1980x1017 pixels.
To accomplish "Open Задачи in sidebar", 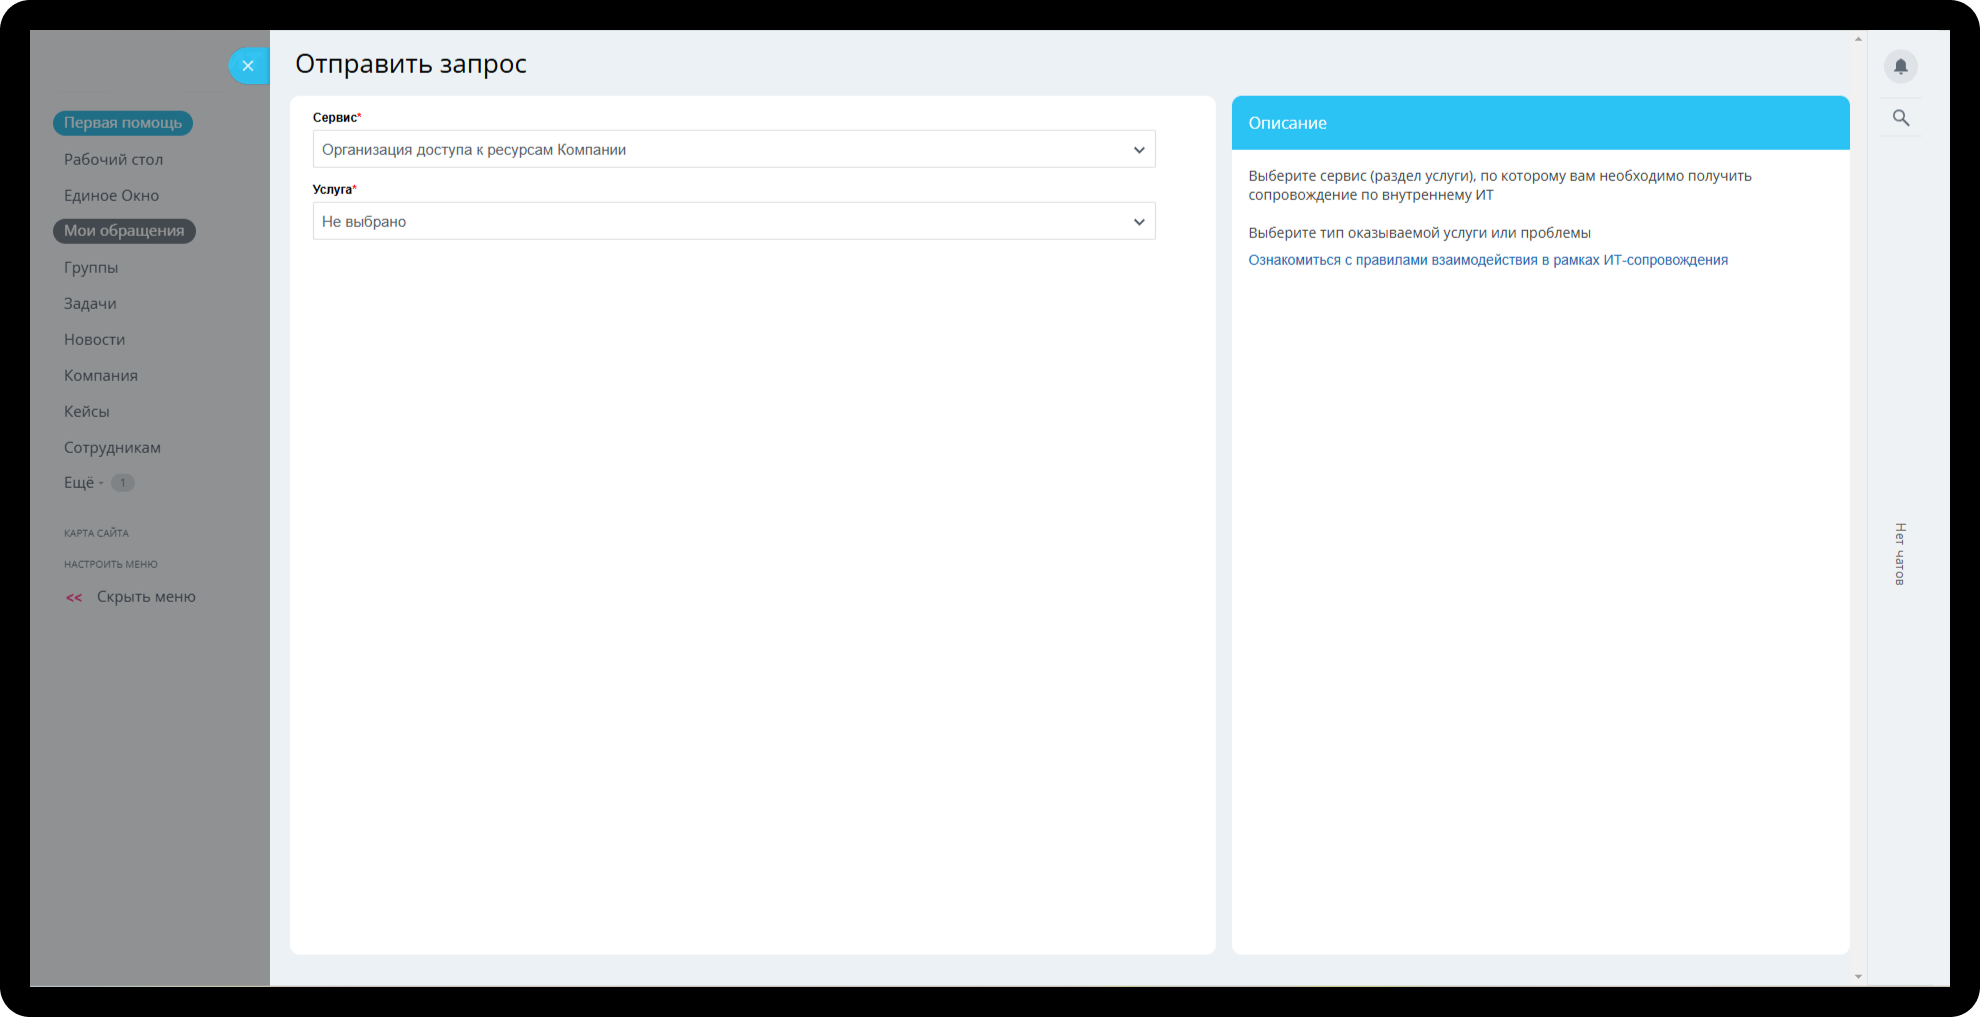I will tap(90, 304).
